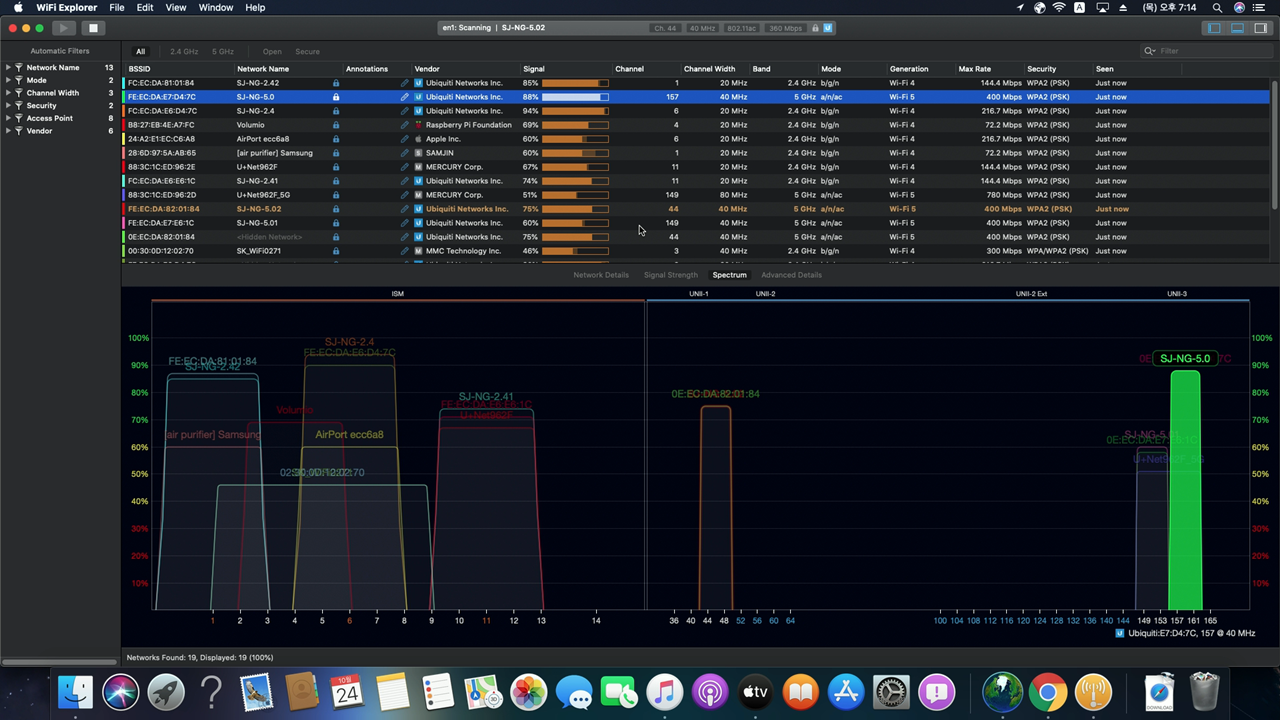This screenshot has height=720, width=1280.
Task: Click the signal bar of SJ-NG-5.0 row
Action: [x=575, y=97]
